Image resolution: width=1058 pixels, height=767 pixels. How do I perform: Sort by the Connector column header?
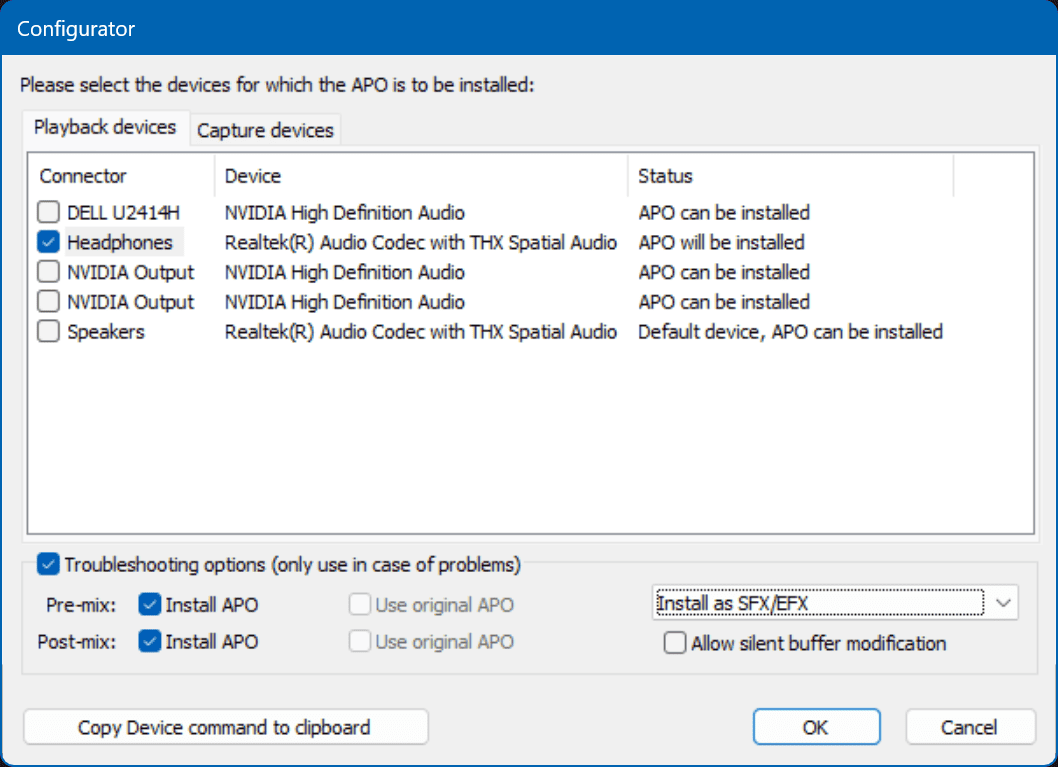(x=122, y=176)
